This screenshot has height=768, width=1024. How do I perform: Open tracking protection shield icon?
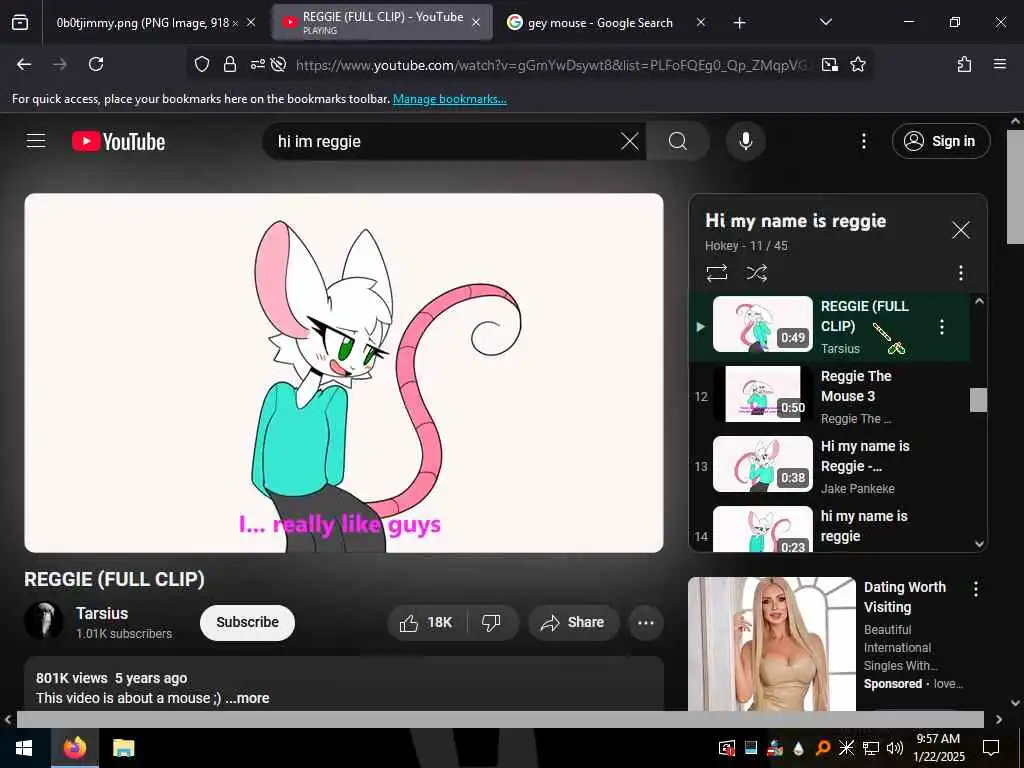pos(202,64)
